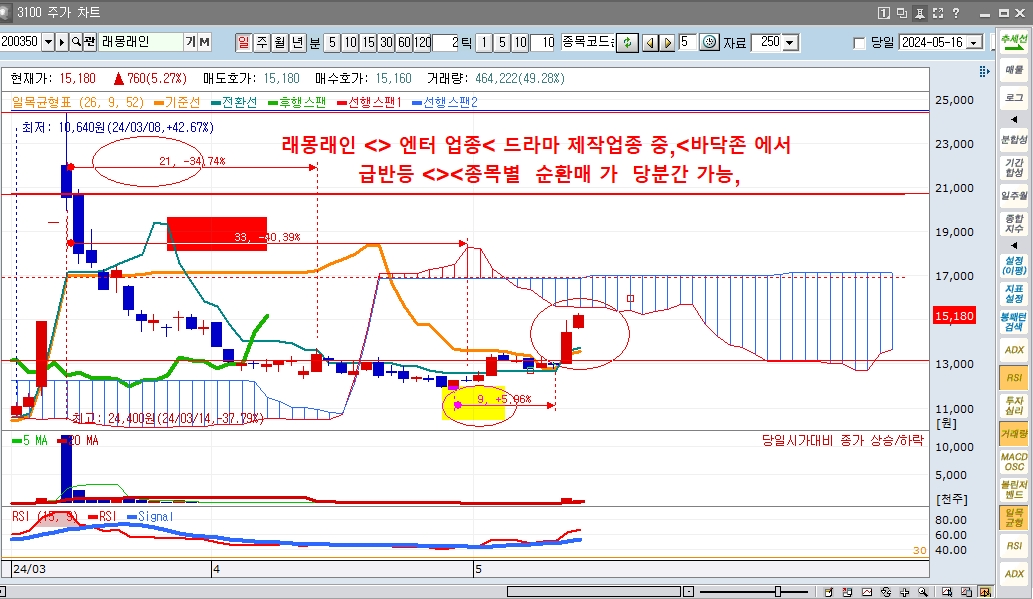Image resolution: width=1033 pixels, height=599 pixels.
Task: Open the stock code 200350 dropdown
Action: (47, 42)
